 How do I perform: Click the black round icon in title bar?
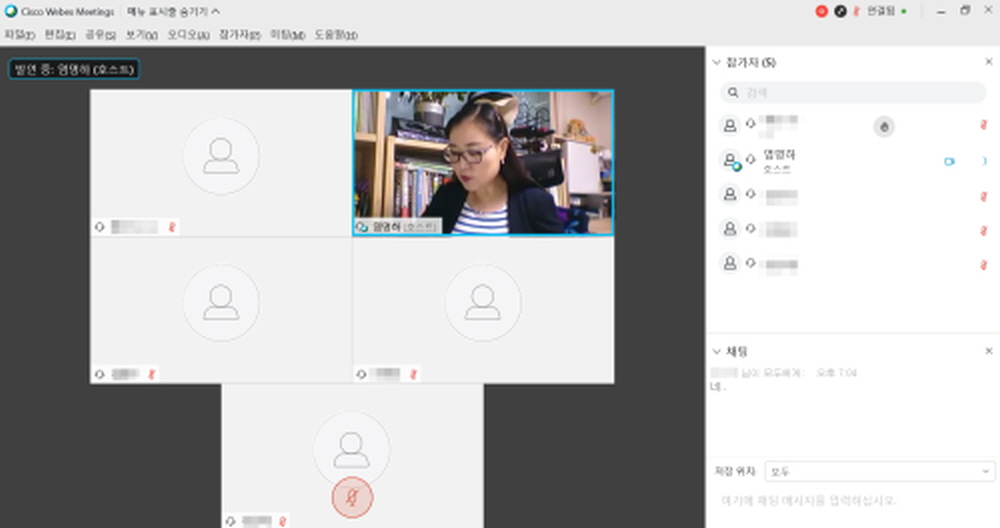click(x=841, y=11)
